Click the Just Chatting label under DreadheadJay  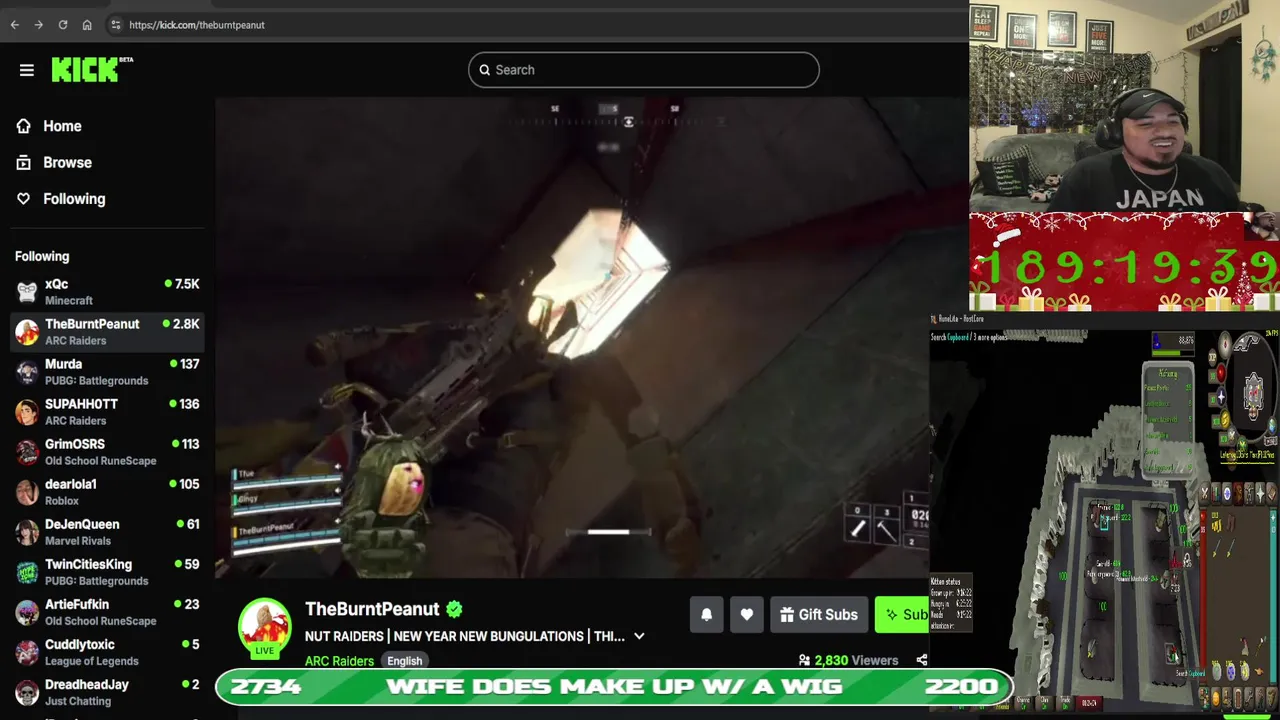coord(79,701)
